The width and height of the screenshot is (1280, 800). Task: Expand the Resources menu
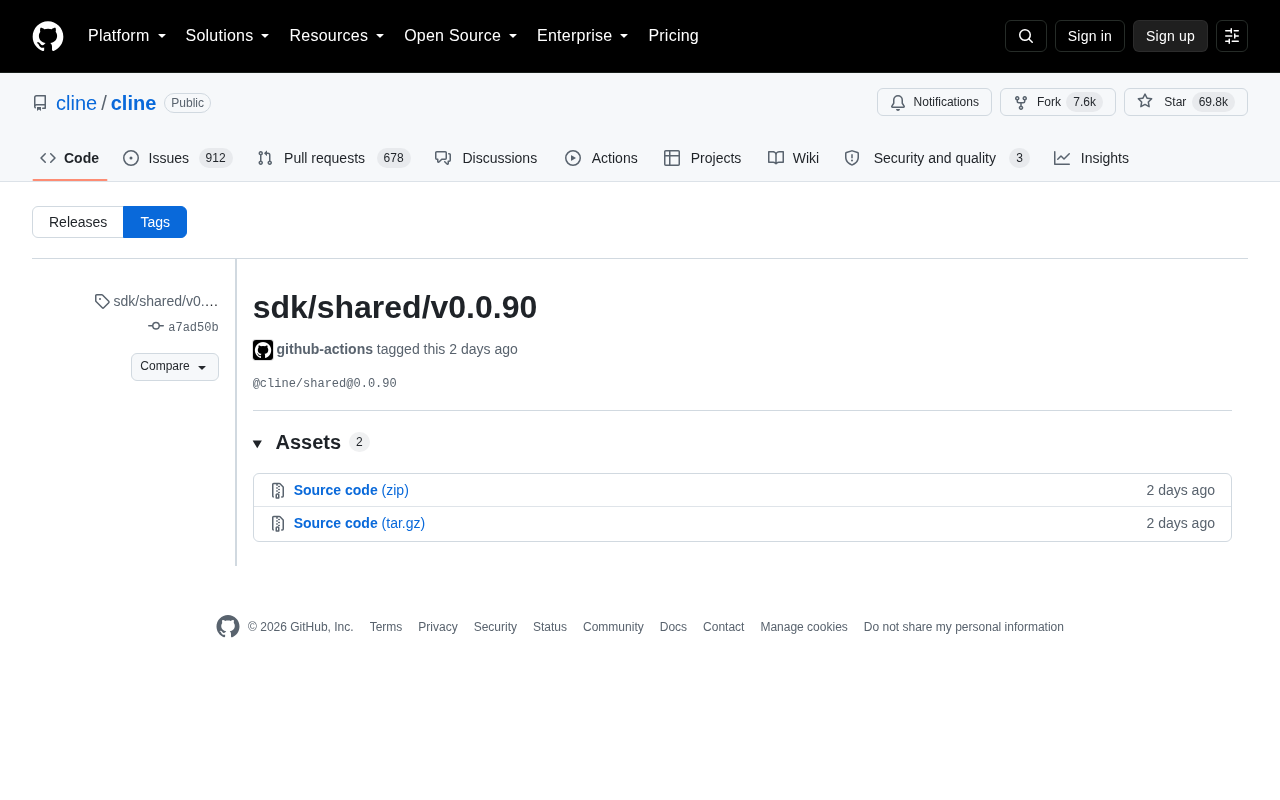[x=337, y=36]
